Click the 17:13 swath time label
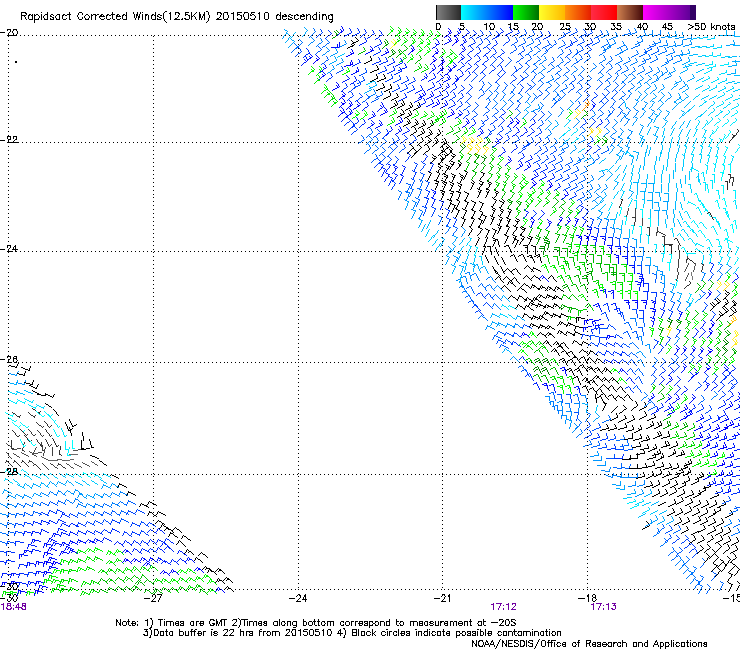Viewport: 740px width, 650px height. [x=604, y=607]
